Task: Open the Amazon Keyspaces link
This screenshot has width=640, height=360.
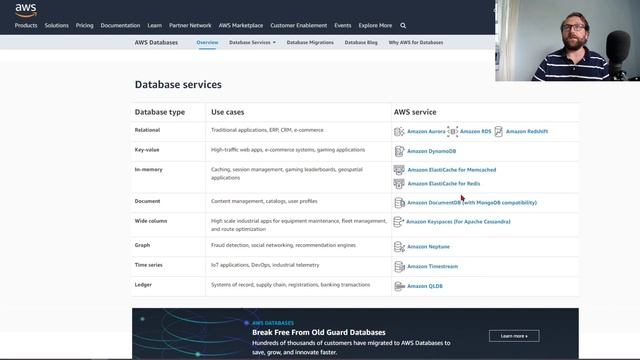Action: (x=458, y=222)
